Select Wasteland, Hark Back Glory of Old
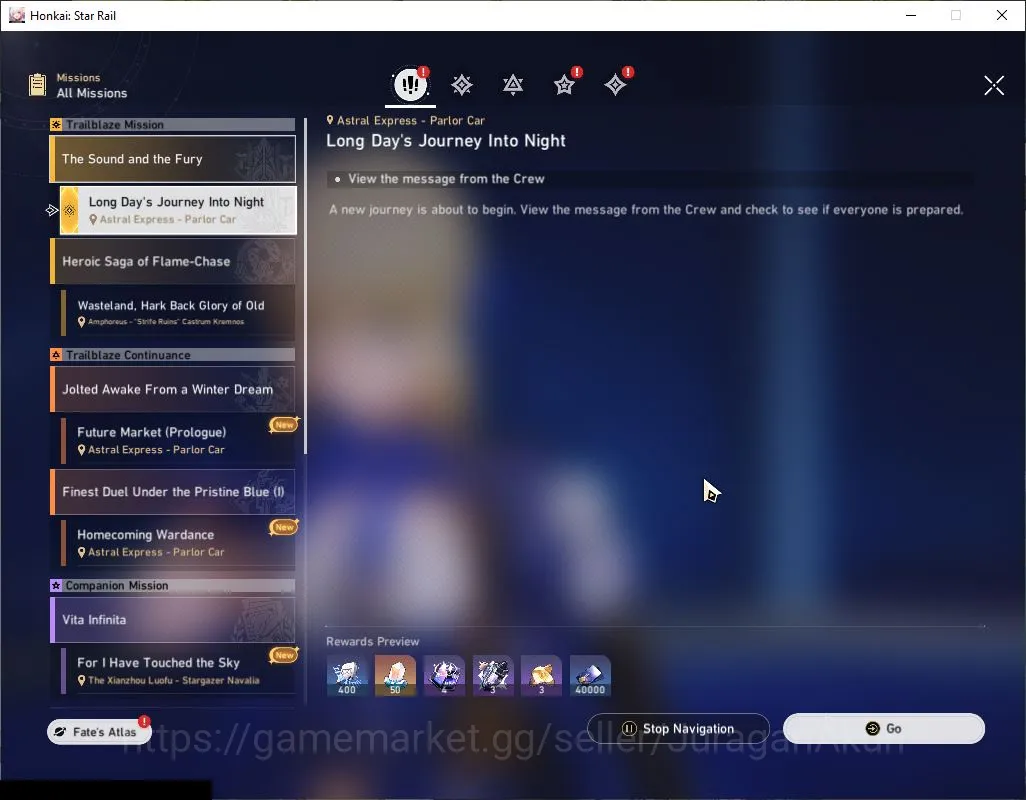Viewport: 1026px width, 800px height. click(178, 312)
